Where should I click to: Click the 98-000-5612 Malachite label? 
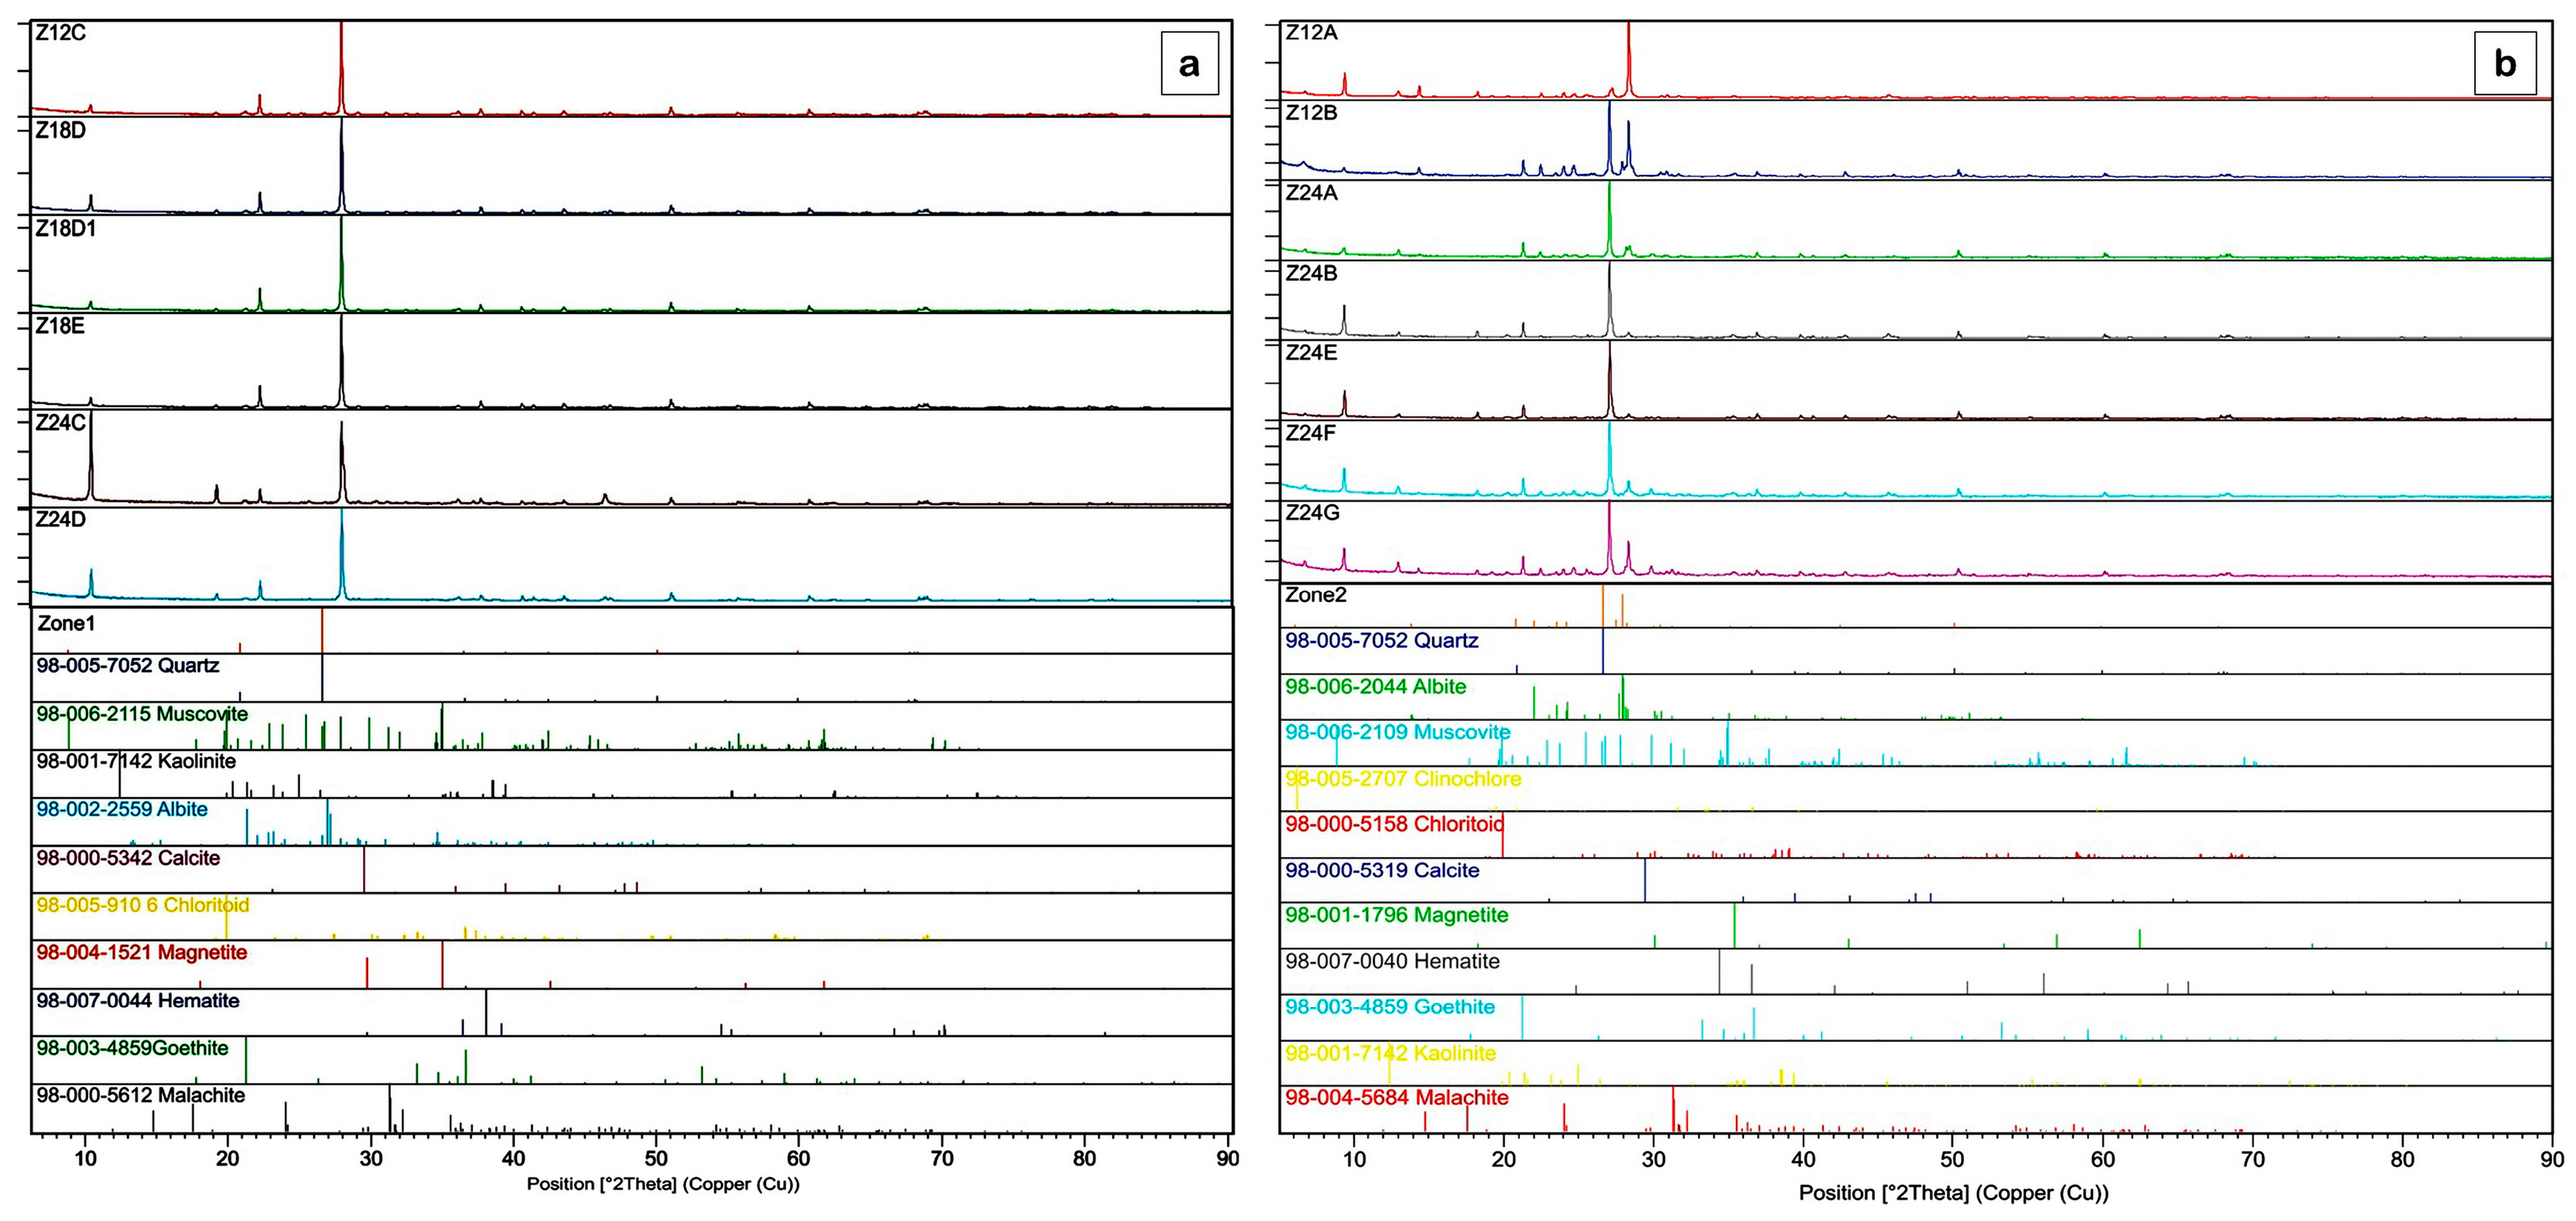[141, 1095]
